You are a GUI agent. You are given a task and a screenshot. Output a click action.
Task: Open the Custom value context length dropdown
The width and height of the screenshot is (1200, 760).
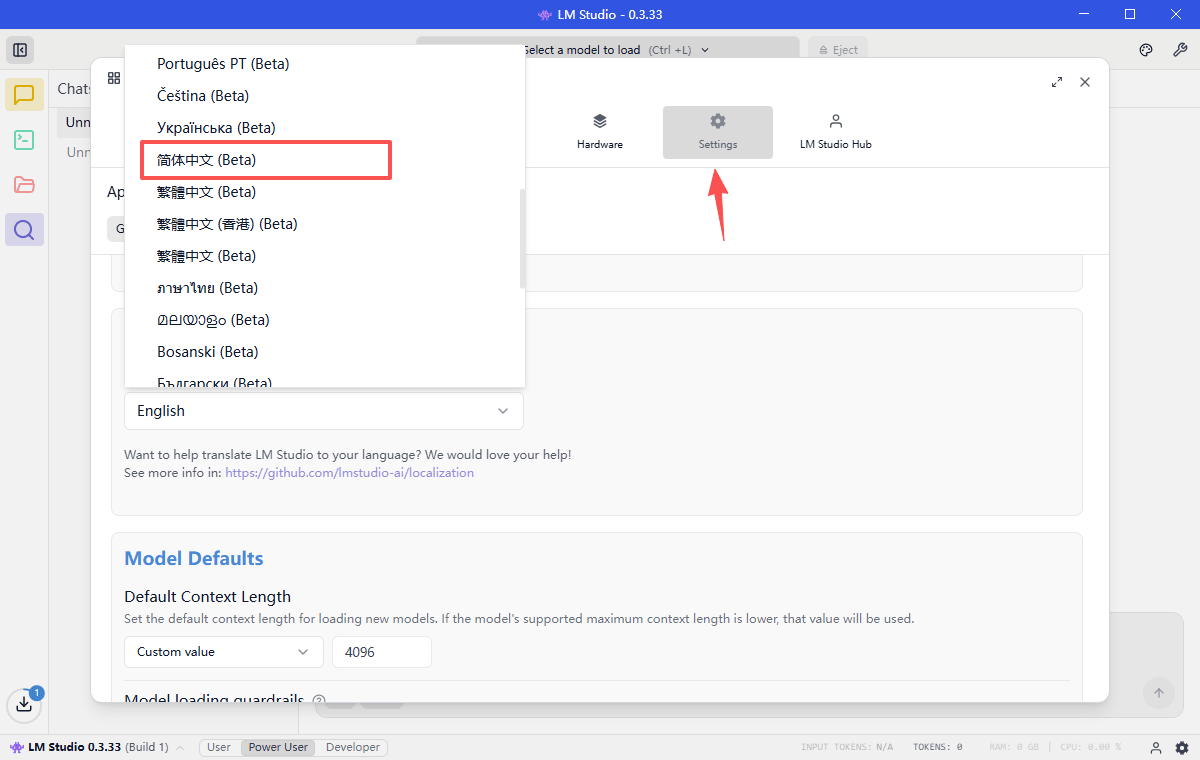coord(223,652)
